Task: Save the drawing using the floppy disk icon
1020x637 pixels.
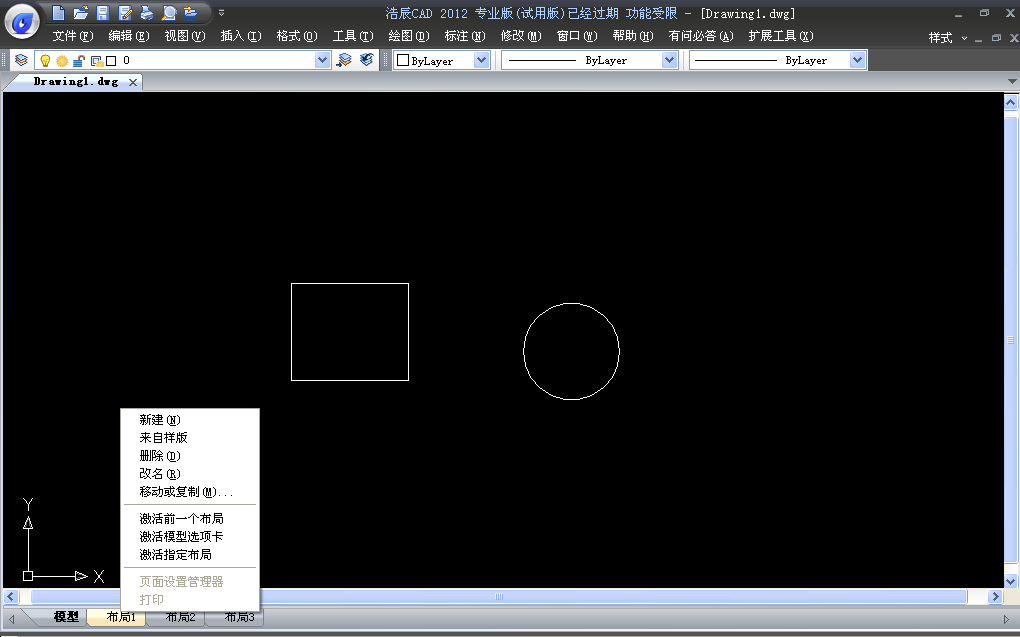Action: [x=102, y=13]
